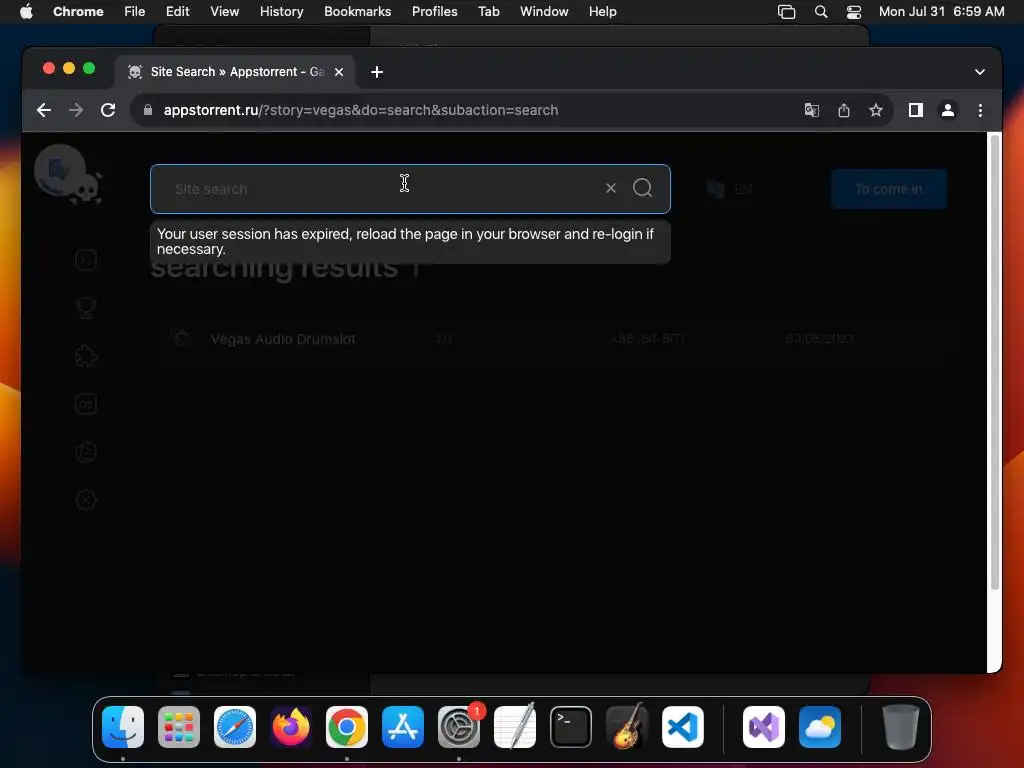The image size is (1024, 768).
Task: Open Control Center in menu bar
Action: point(854,12)
